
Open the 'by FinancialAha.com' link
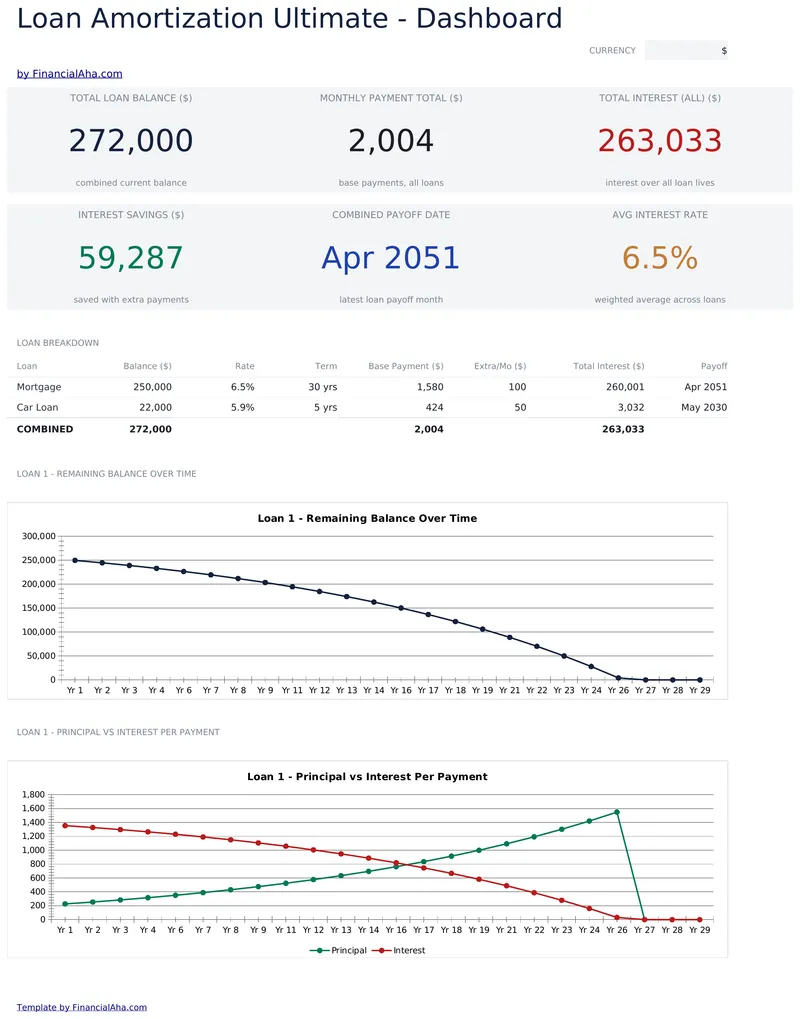pos(70,73)
